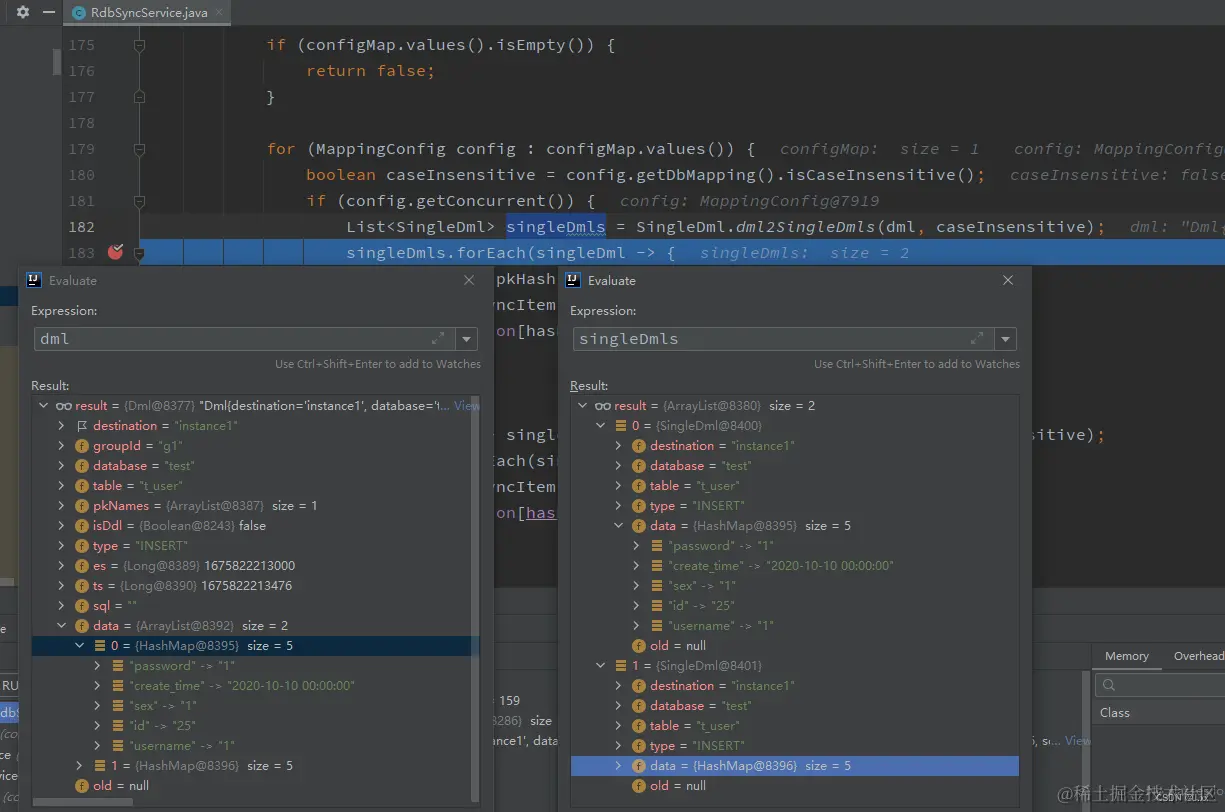
Task: Click map entry icon of "password" in singleDmls dialog
Action: pyautogui.click(x=657, y=546)
